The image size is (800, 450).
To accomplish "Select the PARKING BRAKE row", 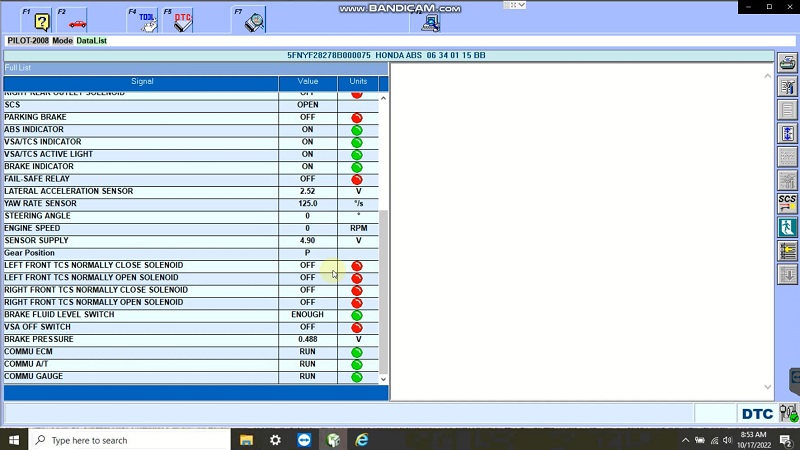I will [x=191, y=117].
